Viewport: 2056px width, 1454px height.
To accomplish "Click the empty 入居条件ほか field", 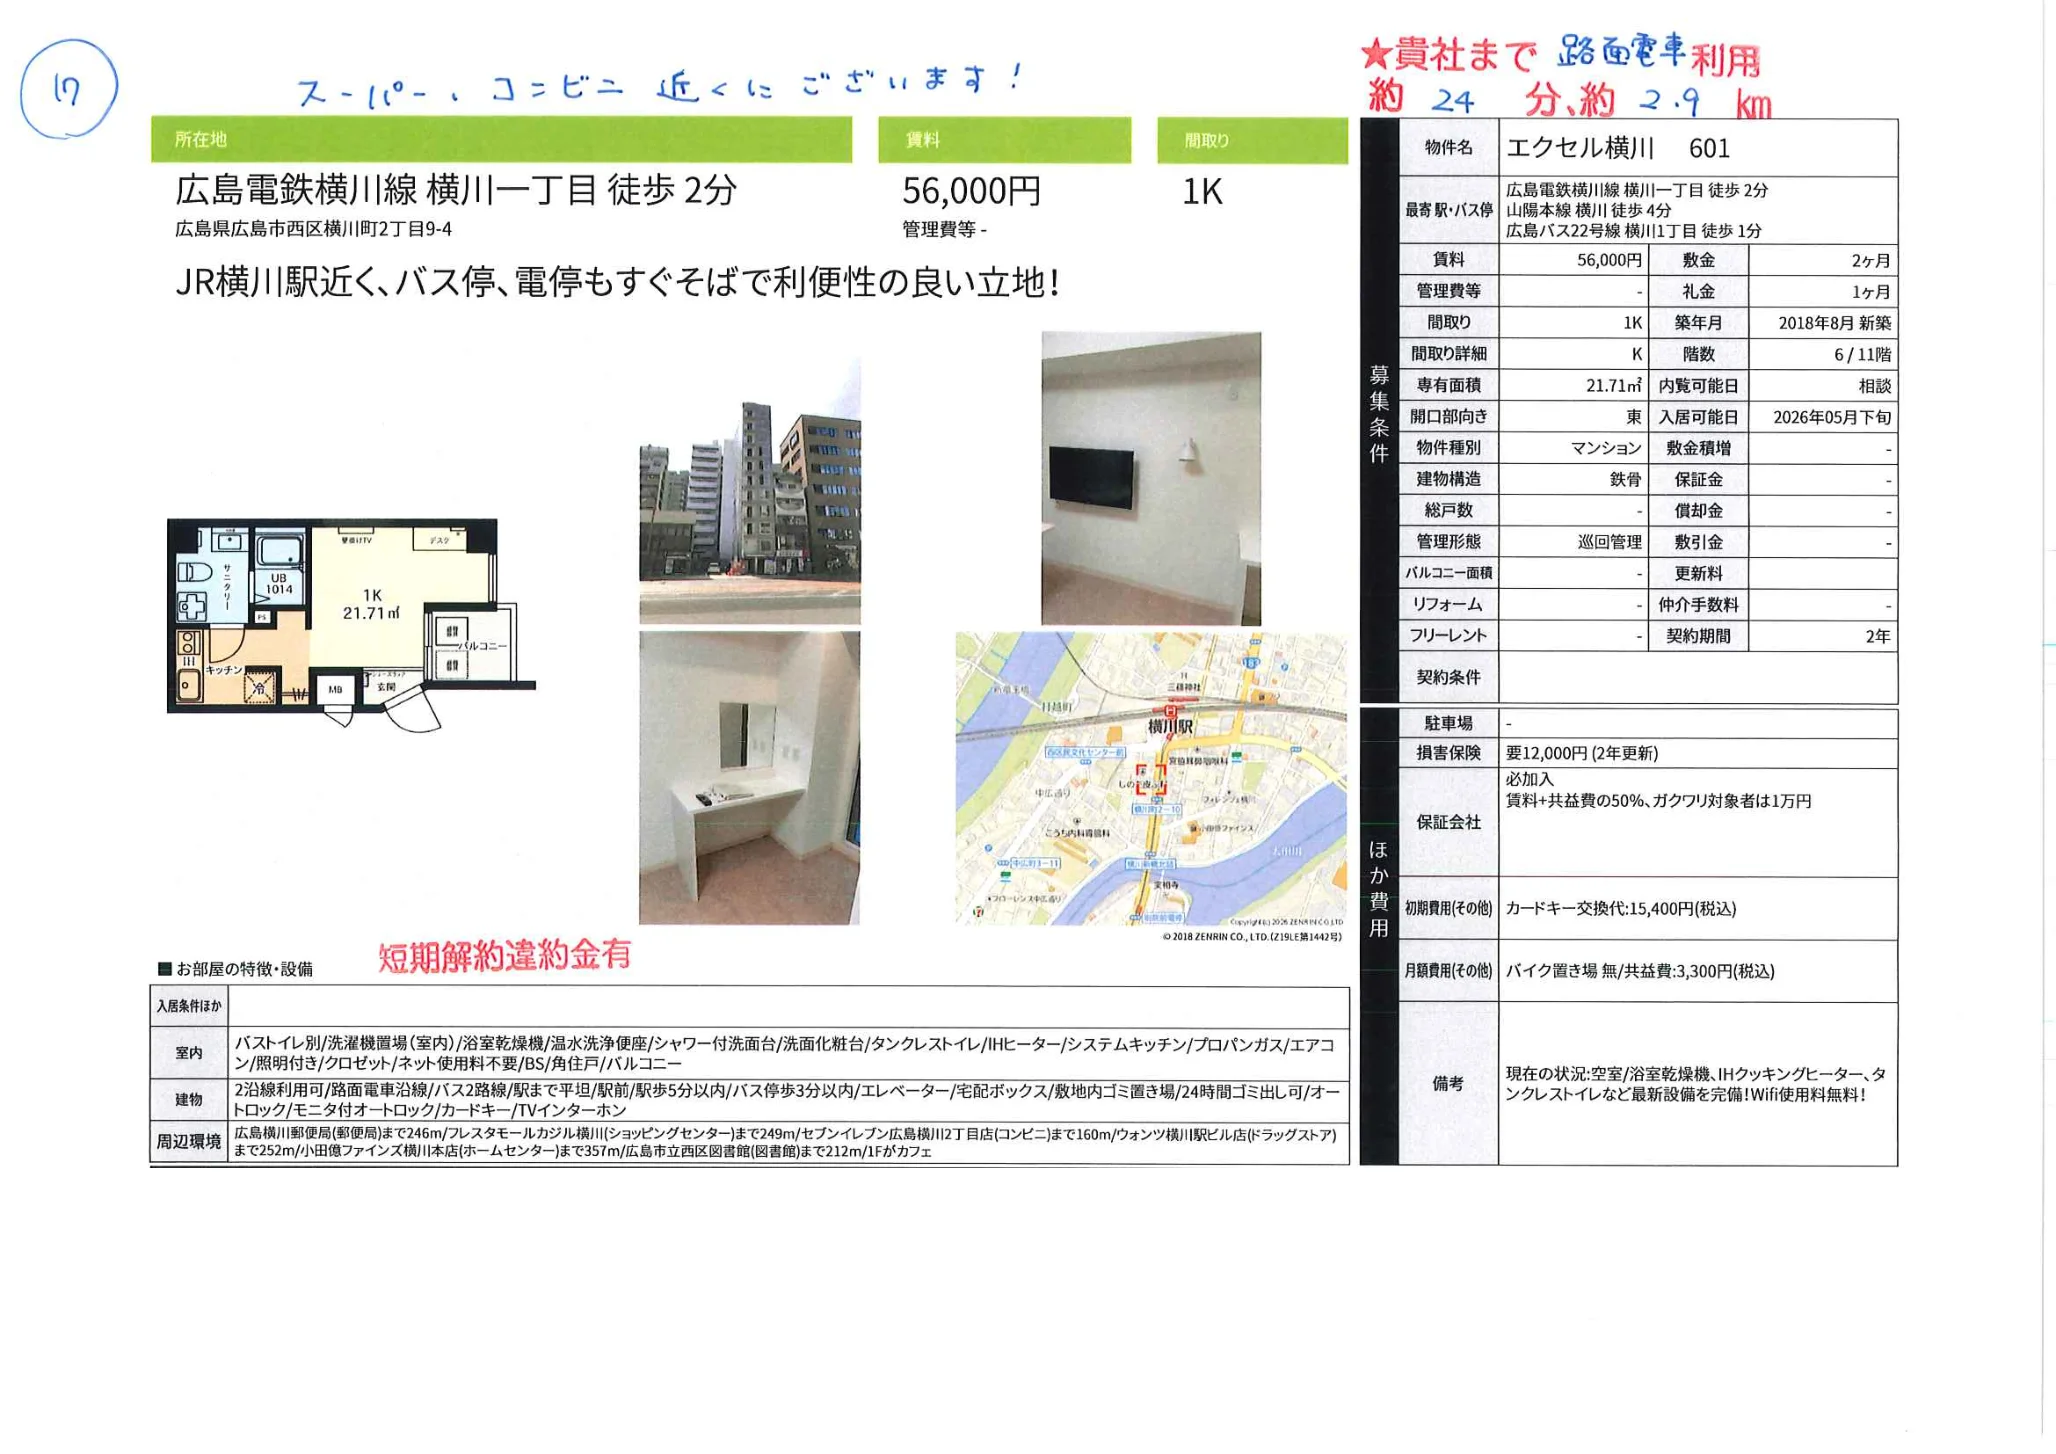I will click(x=788, y=1005).
